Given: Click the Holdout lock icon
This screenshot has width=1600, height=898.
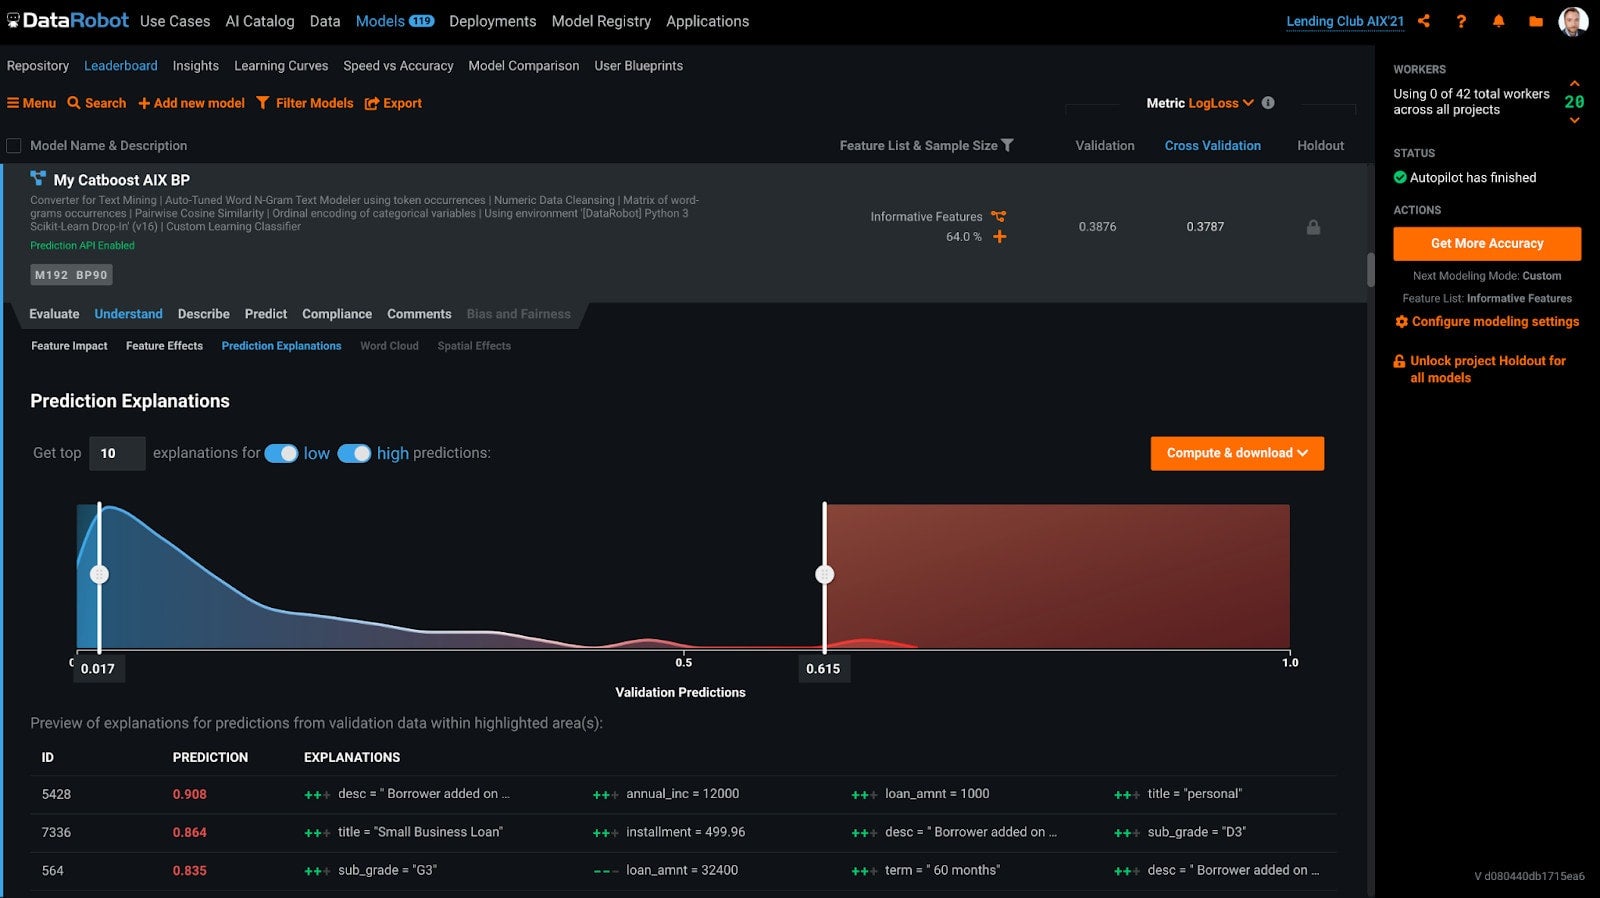Looking at the screenshot, I should [x=1313, y=227].
